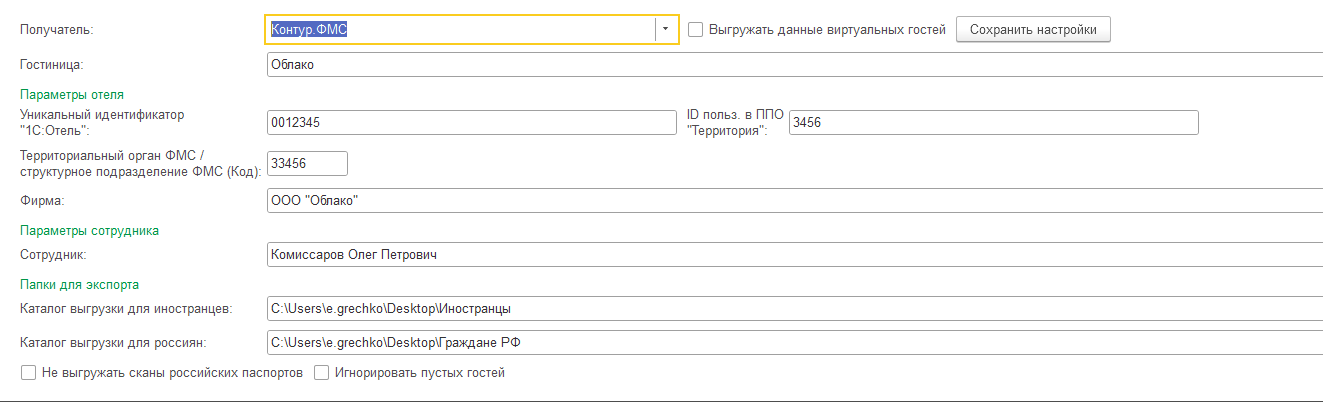1323x402 pixels.
Task: Focus the Сотрудник field Комиссаров Олег Петрович
Action: [790, 255]
